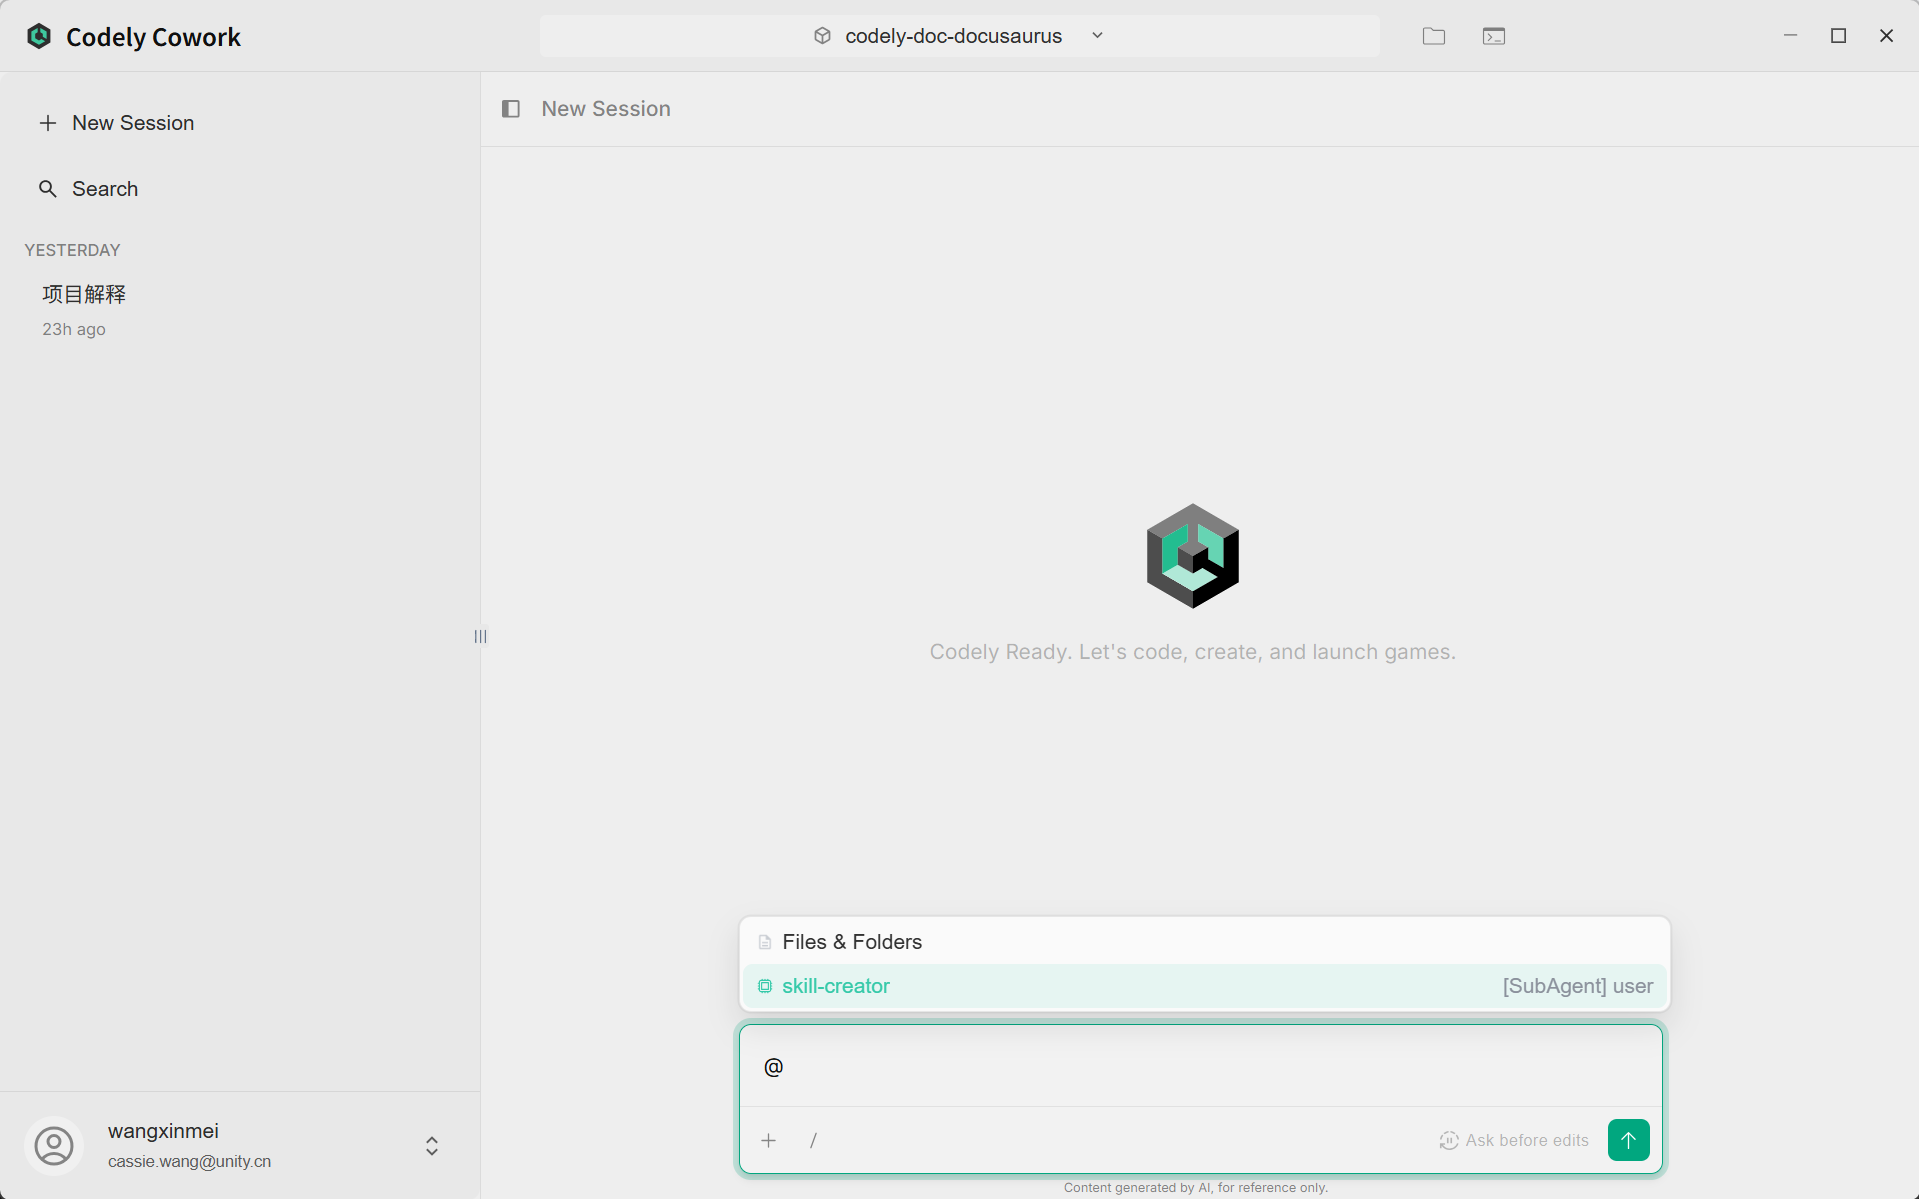Expand the wangxinmei account switcher
Viewport: 1919px width, 1199px height.
[432, 1146]
